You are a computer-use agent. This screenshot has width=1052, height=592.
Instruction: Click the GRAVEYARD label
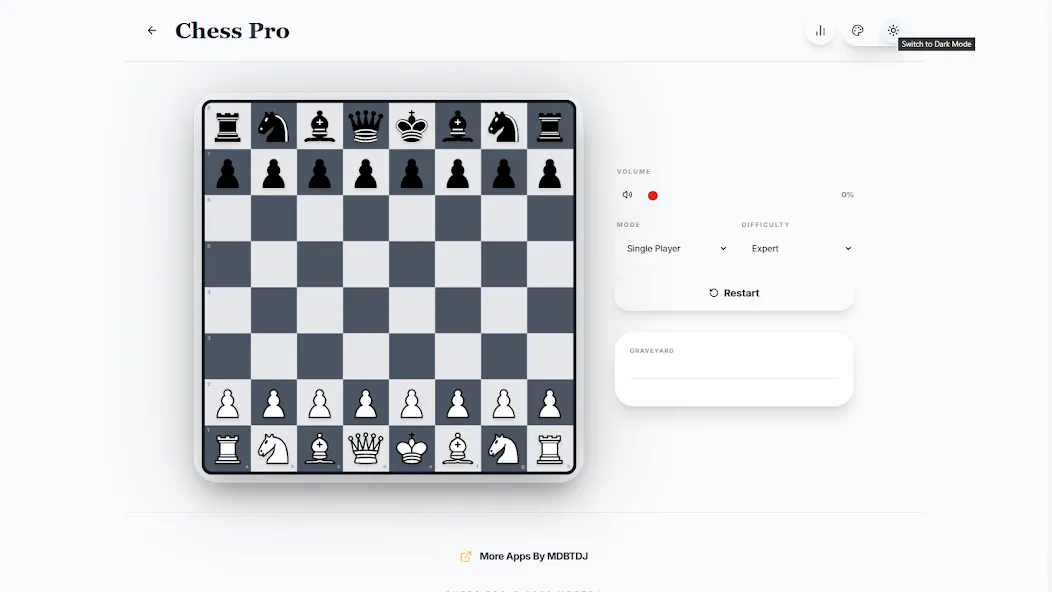(651, 350)
